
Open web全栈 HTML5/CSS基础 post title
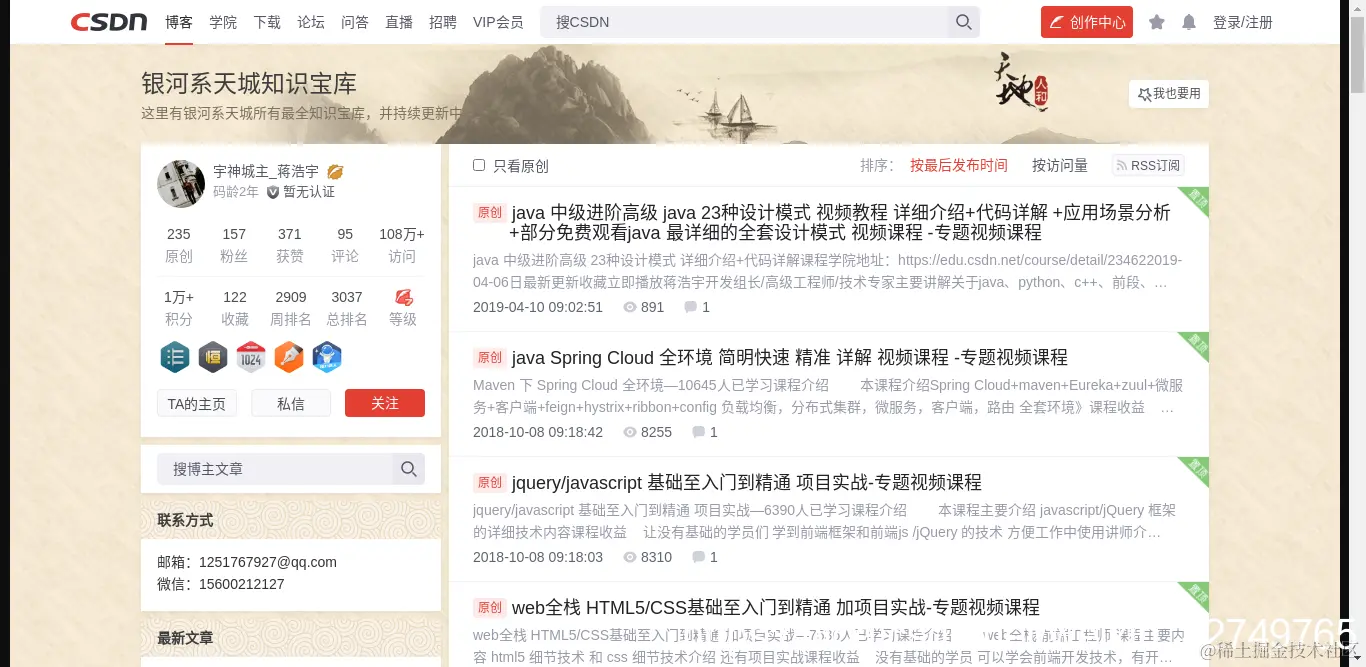click(776, 607)
